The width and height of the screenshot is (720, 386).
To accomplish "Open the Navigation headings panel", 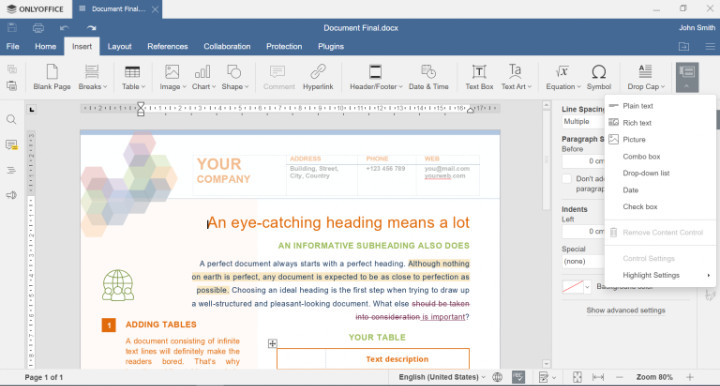I will [x=11, y=170].
